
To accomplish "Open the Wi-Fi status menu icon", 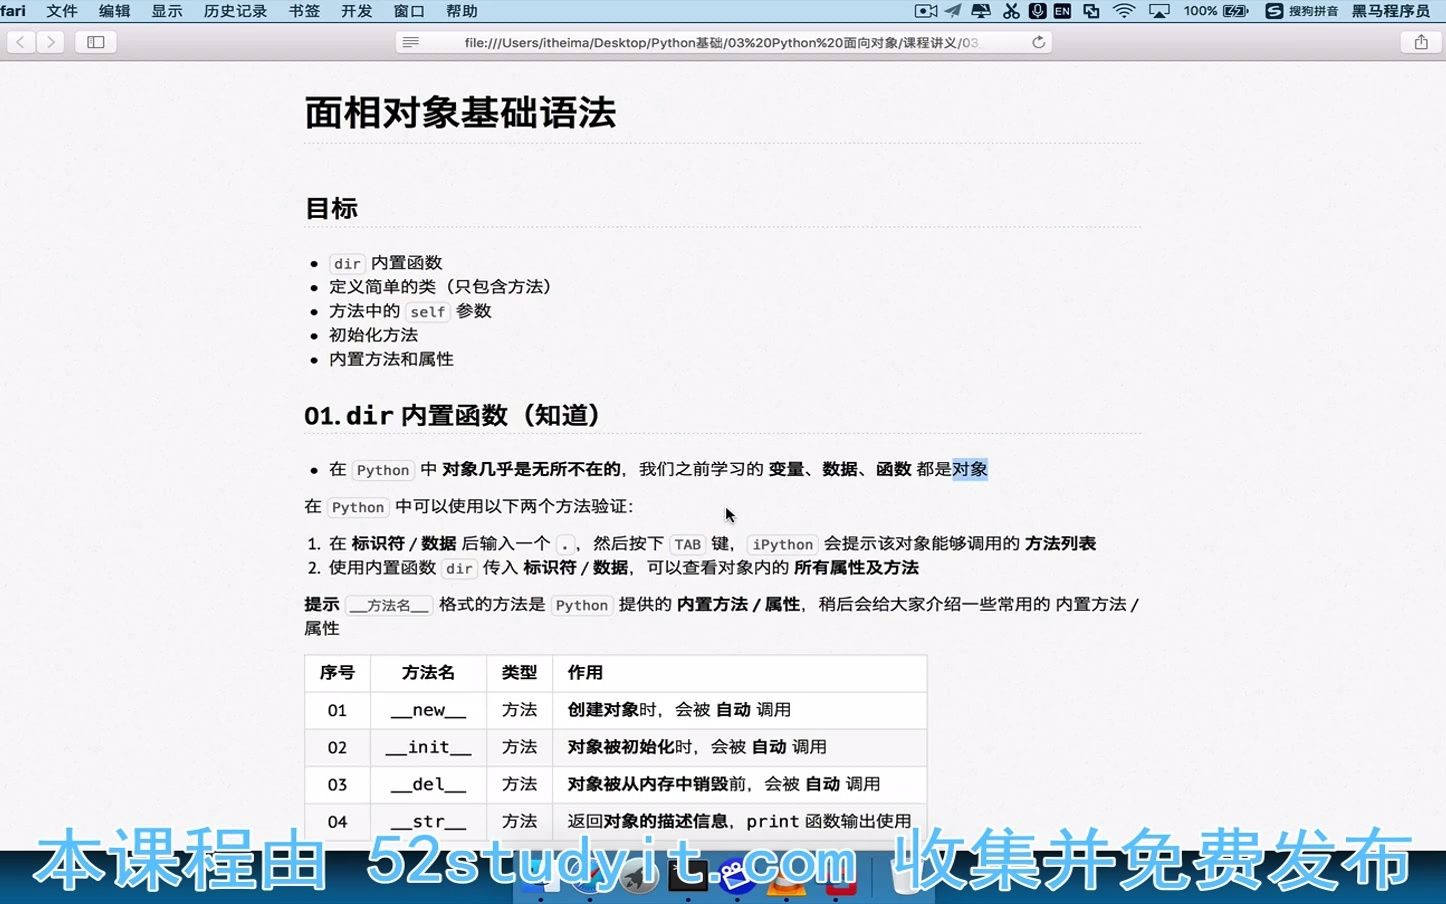I will (1123, 12).
